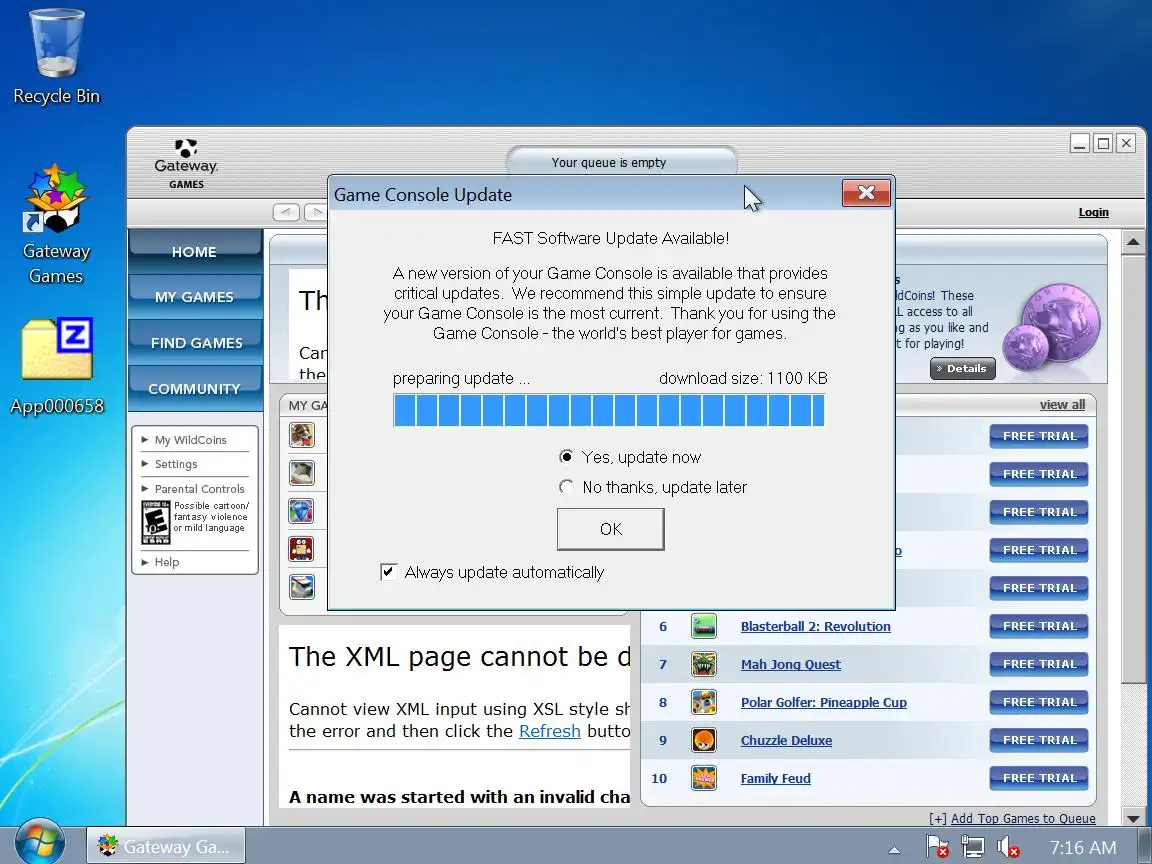Open Blasterball 2: Revolution link

pyautogui.click(x=816, y=627)
